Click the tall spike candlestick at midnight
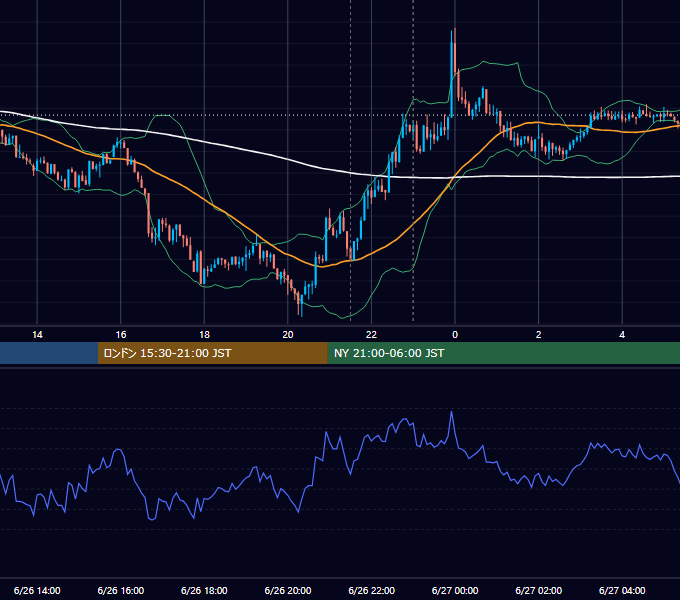Image resolution: width=680 pixels, height=600 pixels. click(x=453, y=72)
